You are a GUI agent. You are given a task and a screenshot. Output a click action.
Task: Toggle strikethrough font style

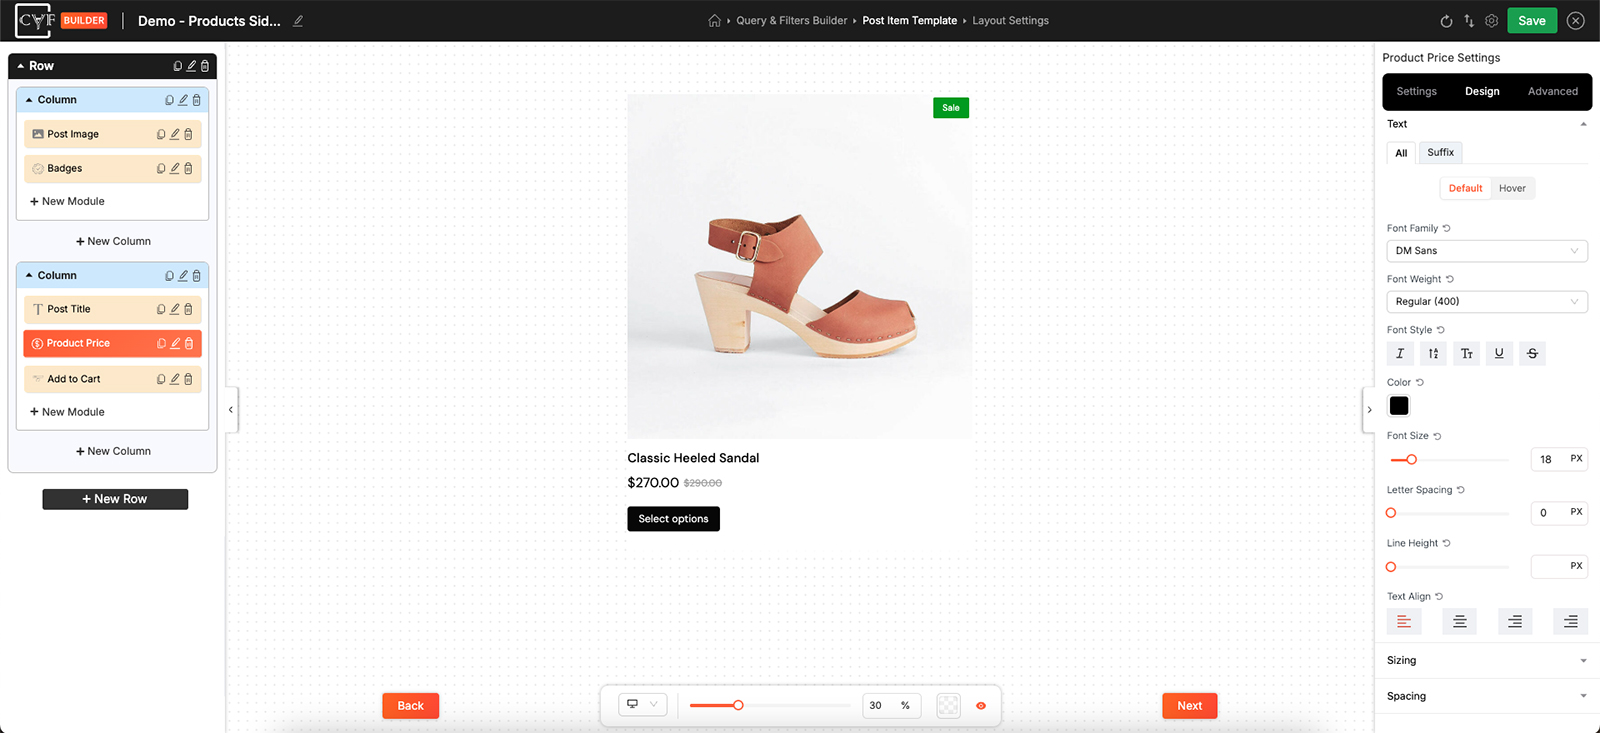point(1532,354)
